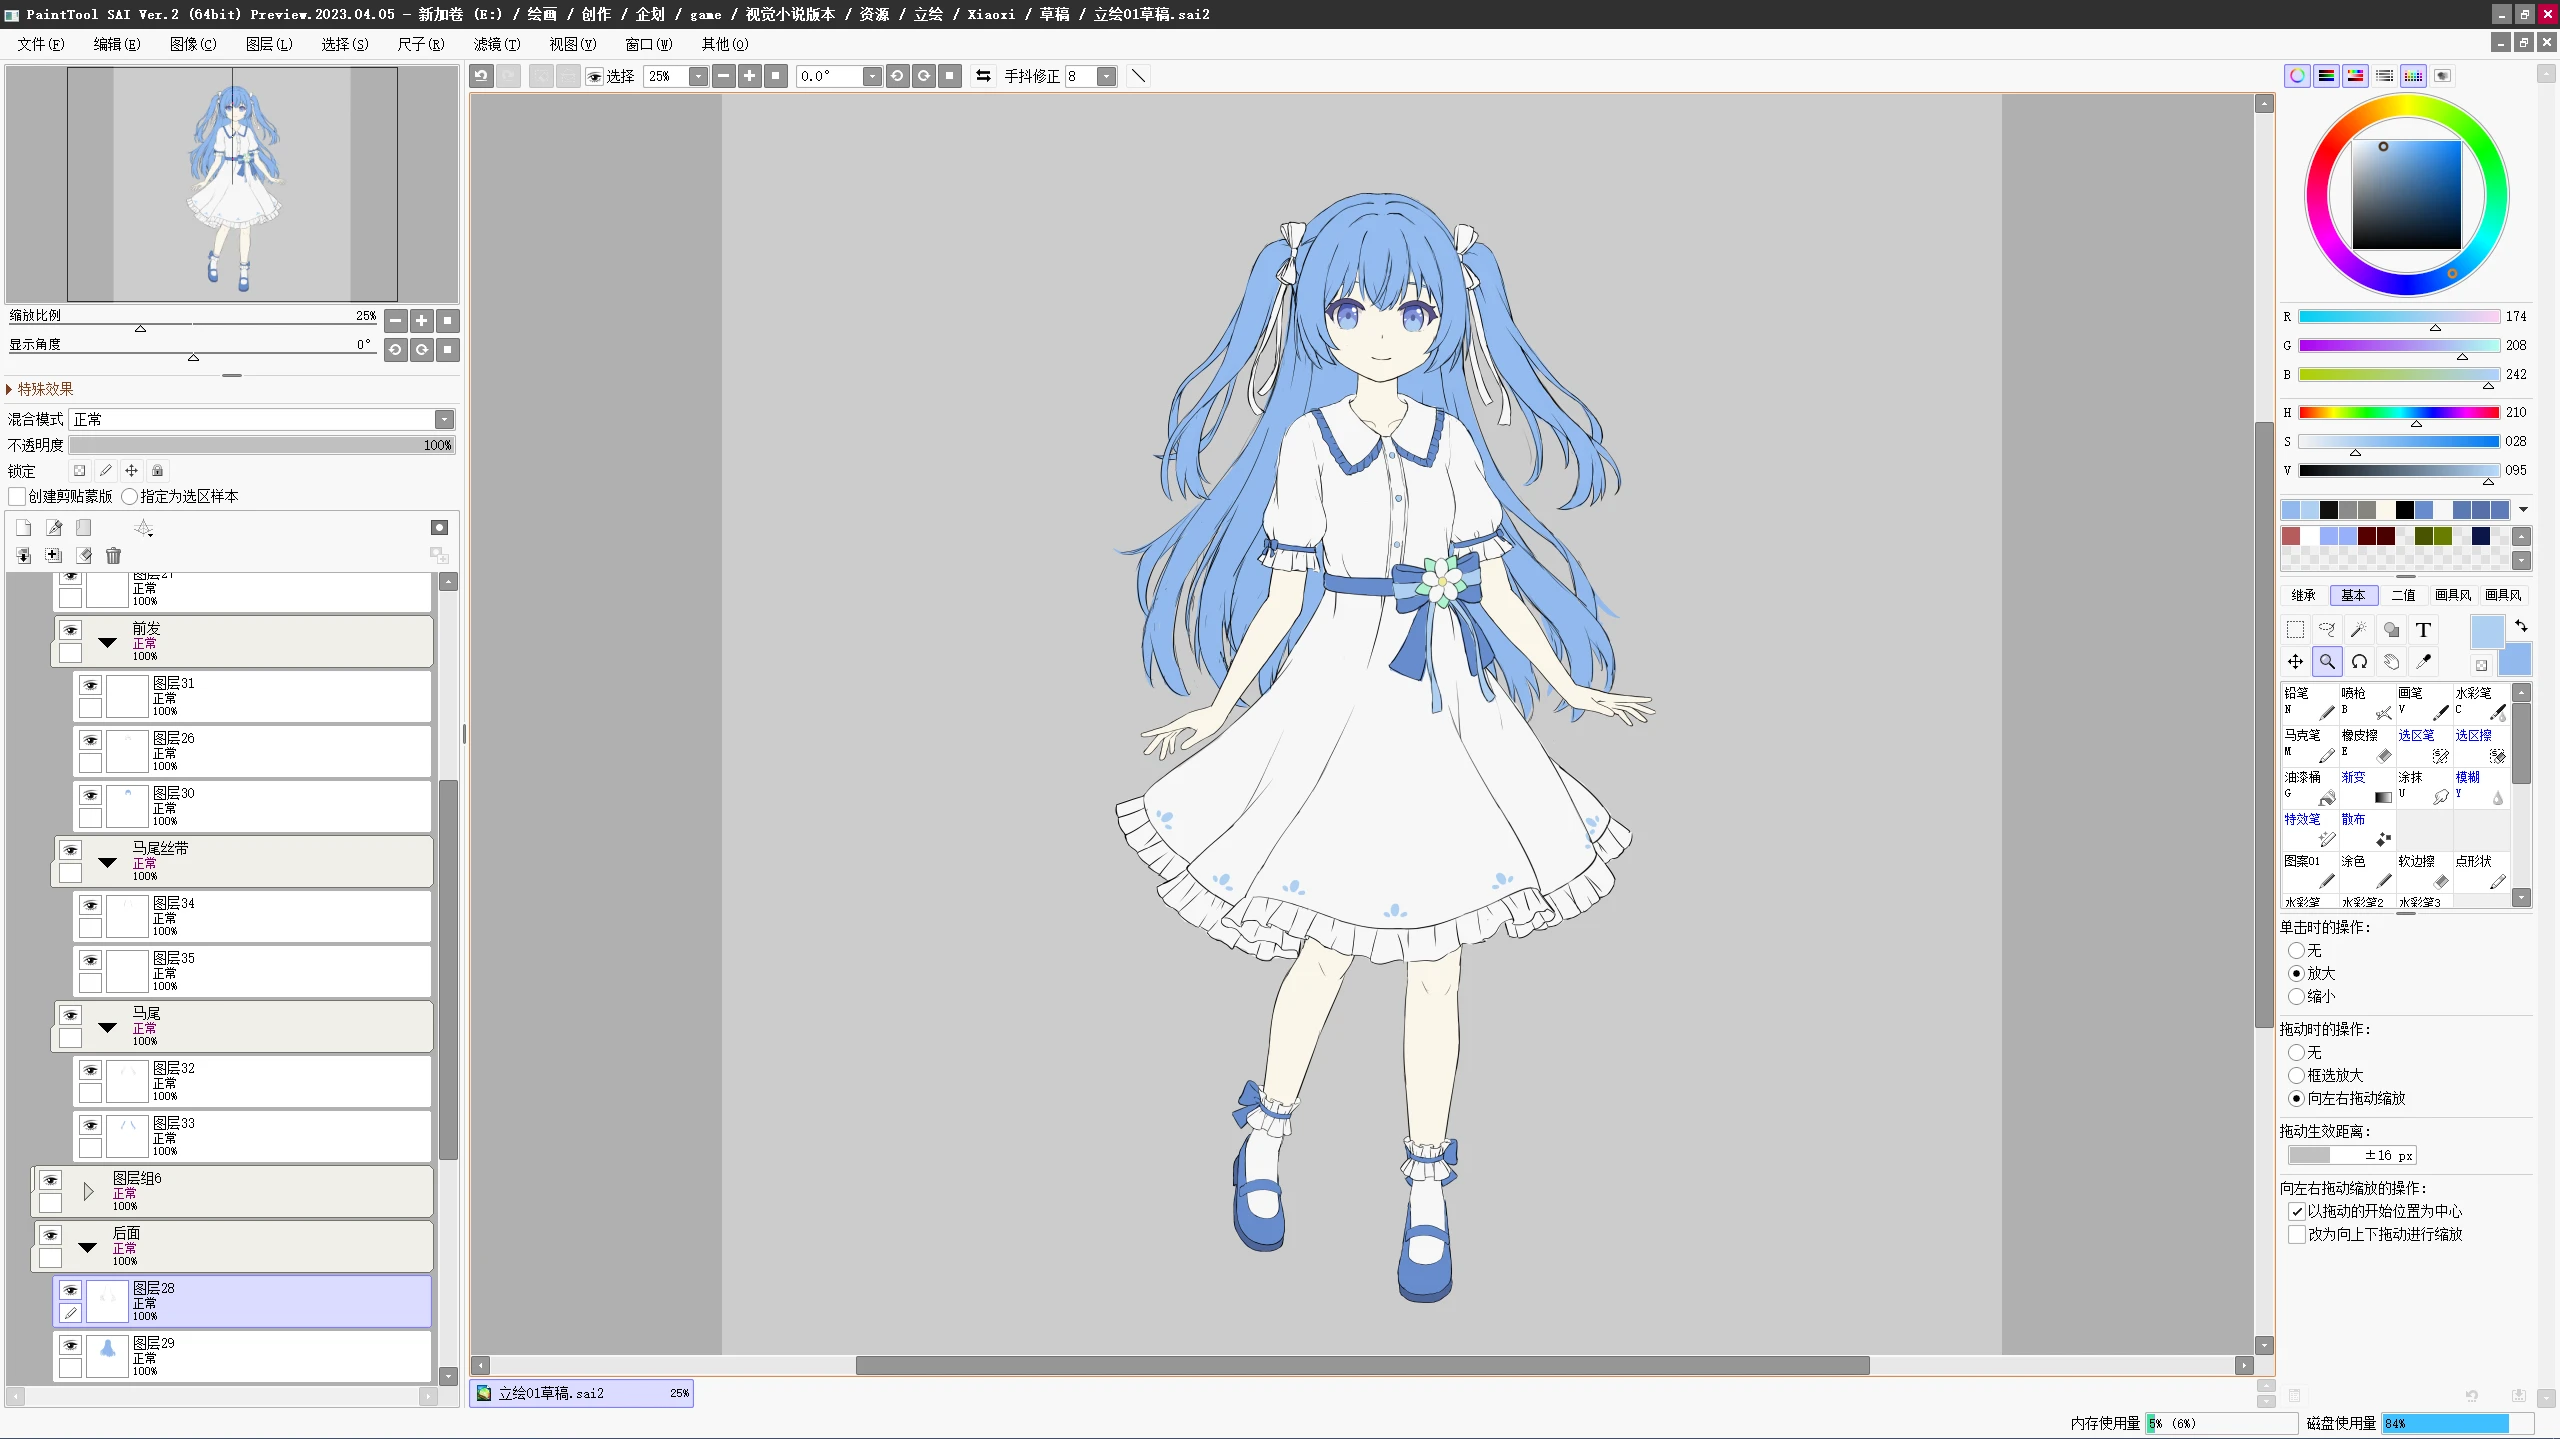Enable the 创建剪贴蒙版 checkbox

17,497
